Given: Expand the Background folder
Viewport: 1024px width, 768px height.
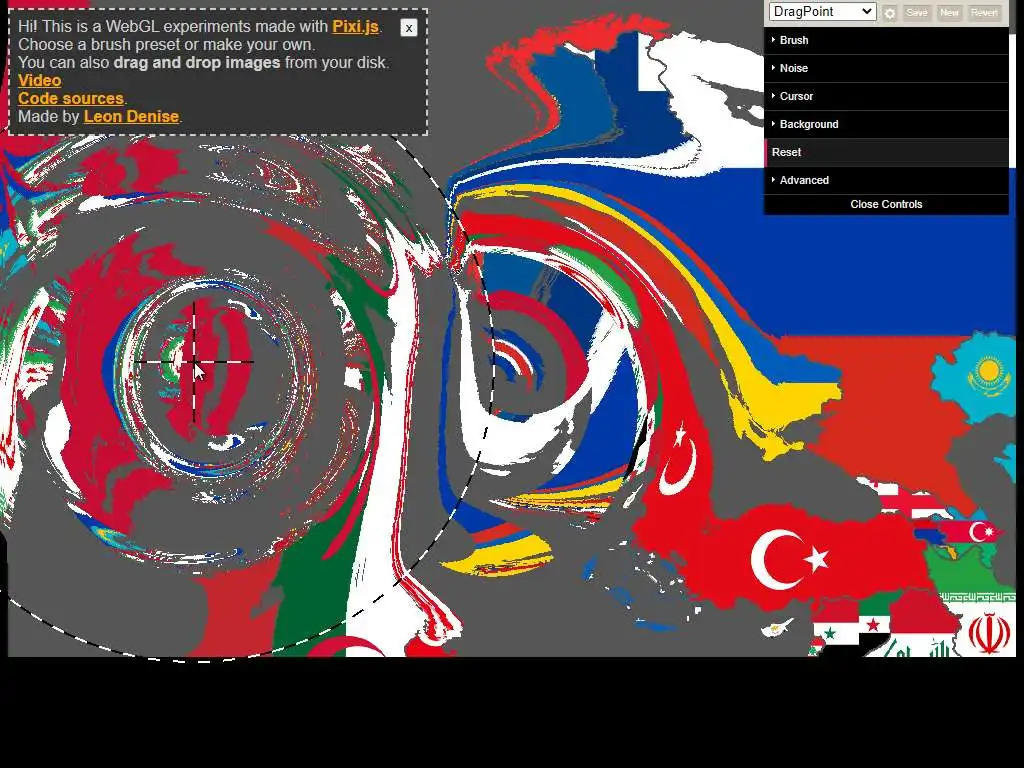Looking at the screenshot, I should coord(886,125).
